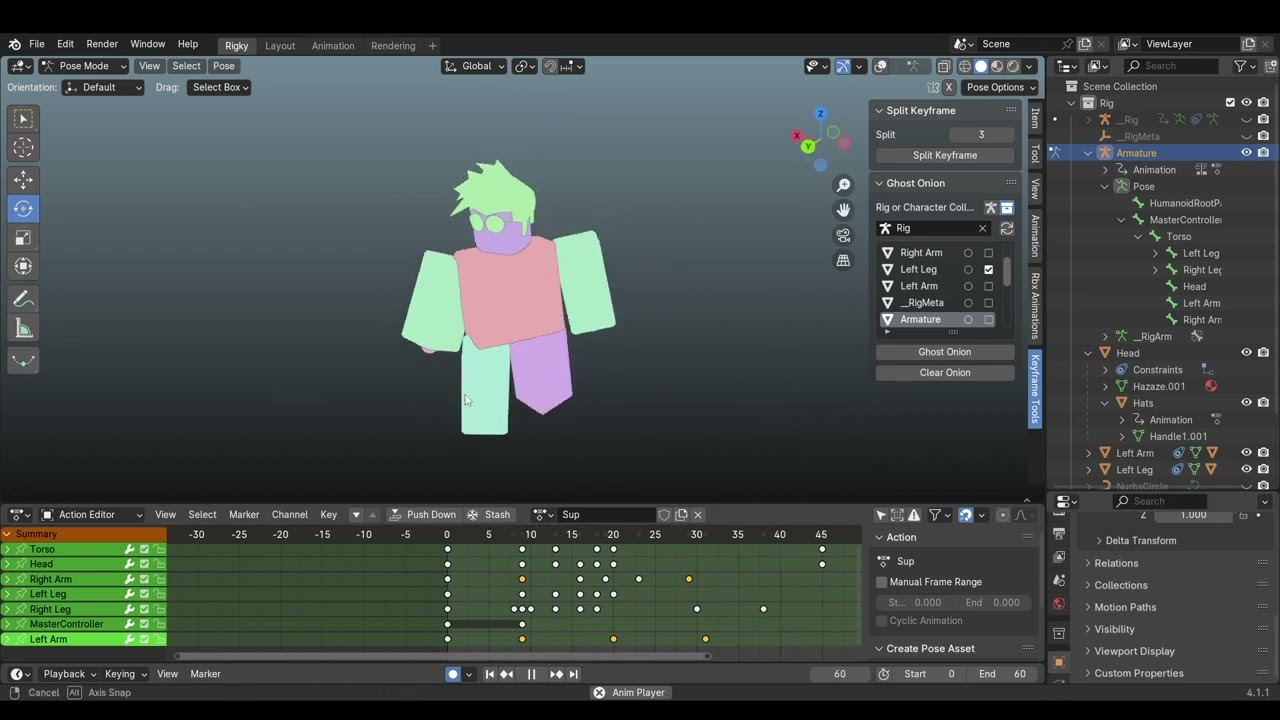Switch to the Layout workspace tab
Image resolution: width=1280 pixels, height=720 pixels.
pyautogui.click(x=280, y=46)
